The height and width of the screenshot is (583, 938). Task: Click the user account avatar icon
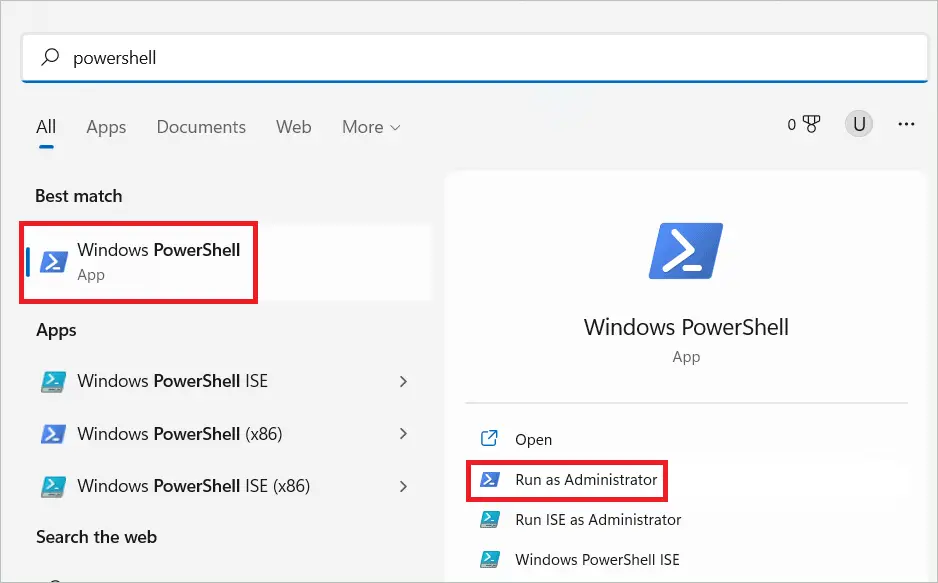pos(858,123)
